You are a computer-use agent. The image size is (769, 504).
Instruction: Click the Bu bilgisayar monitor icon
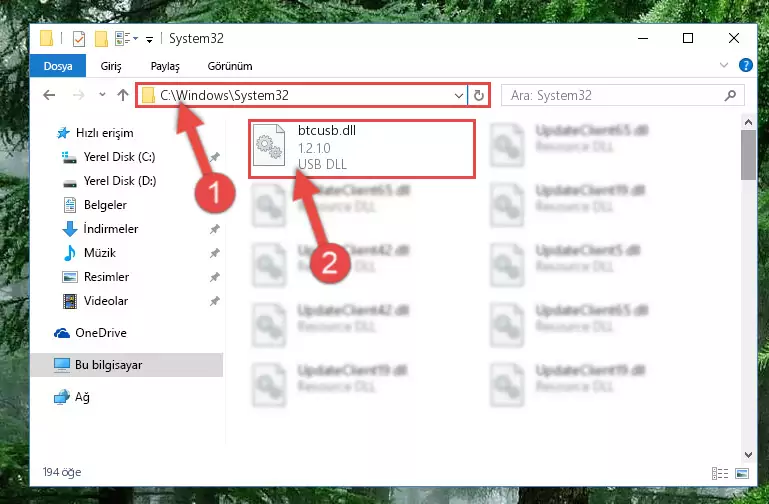click(62, 365)
